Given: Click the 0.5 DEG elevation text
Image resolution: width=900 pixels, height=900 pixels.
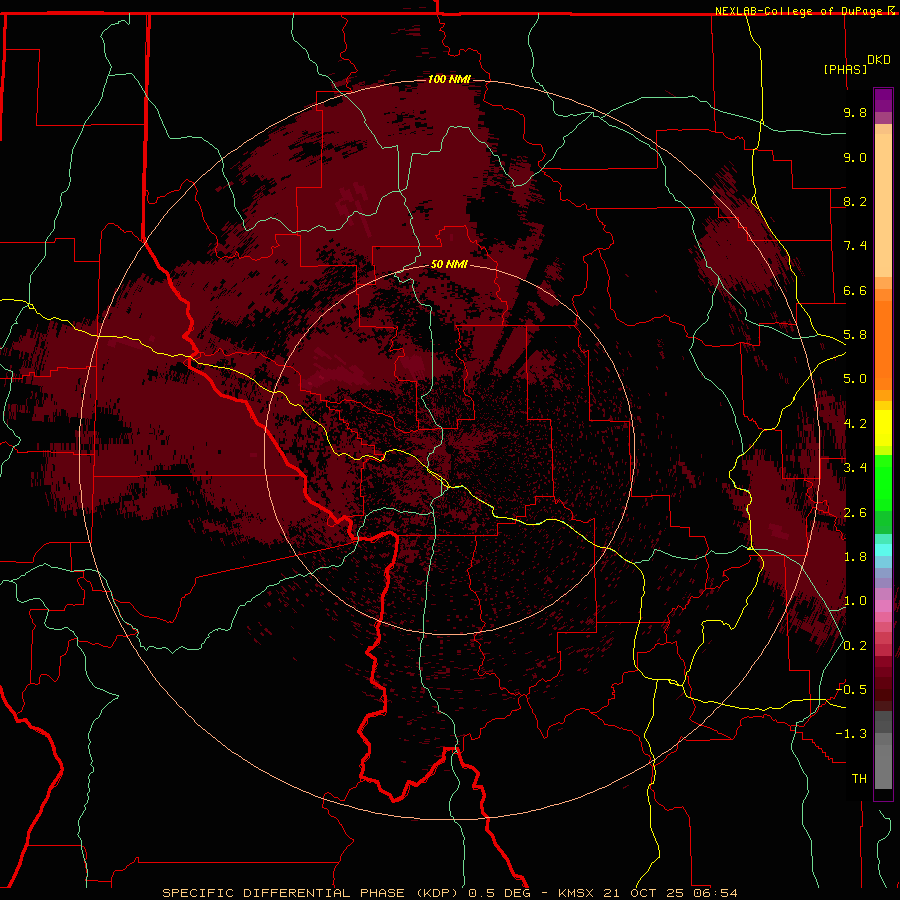Looking at the screenshot, I should [502, 893].
